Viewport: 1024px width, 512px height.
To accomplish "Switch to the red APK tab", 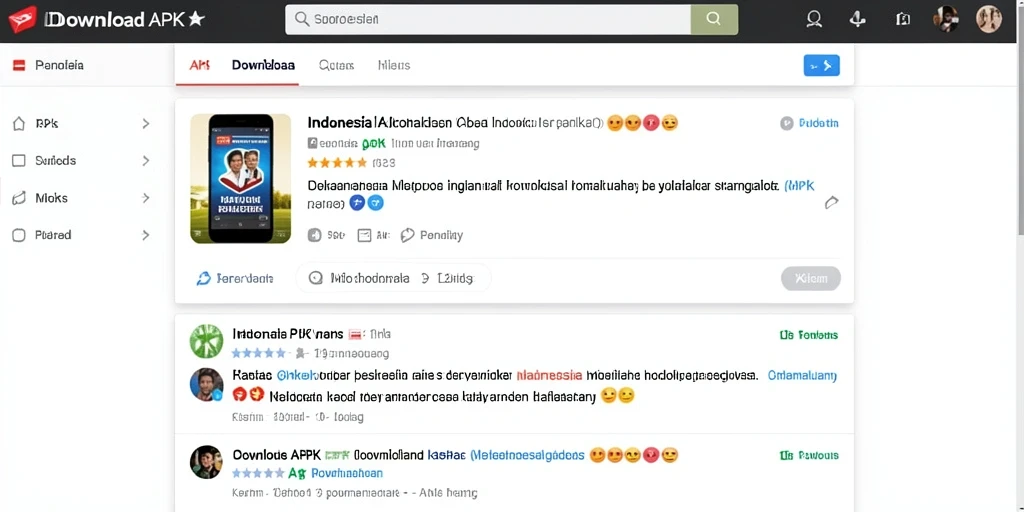I will pos(199,65).
